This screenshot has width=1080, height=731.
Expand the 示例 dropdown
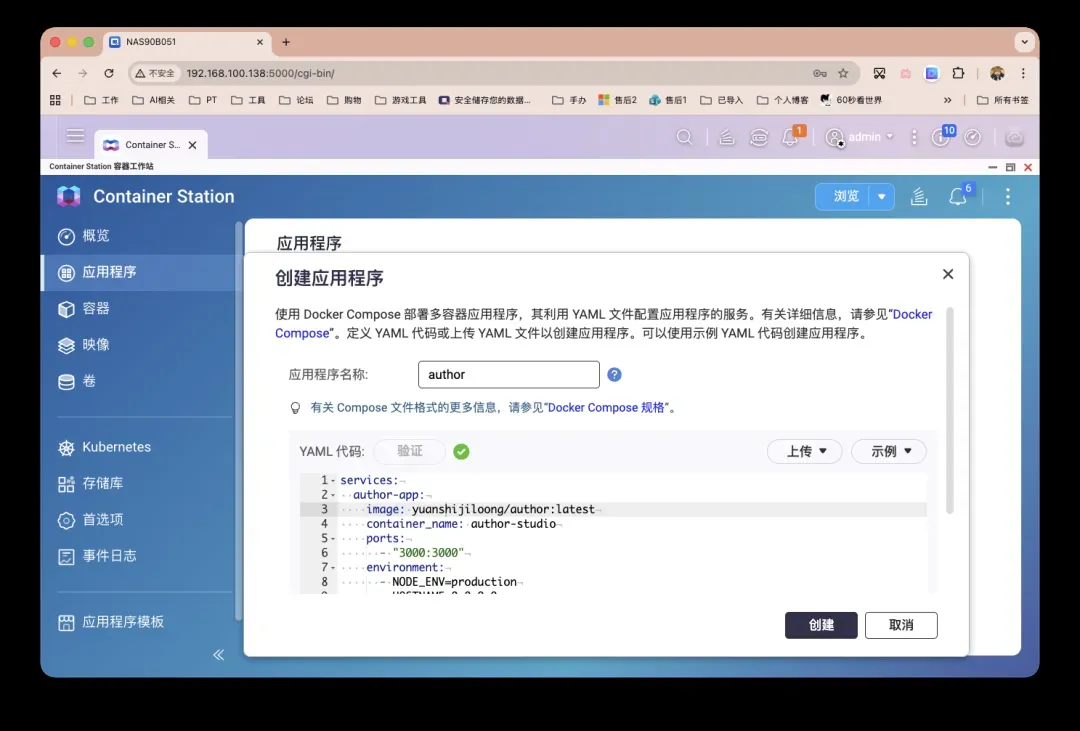(x=888, y=451)
